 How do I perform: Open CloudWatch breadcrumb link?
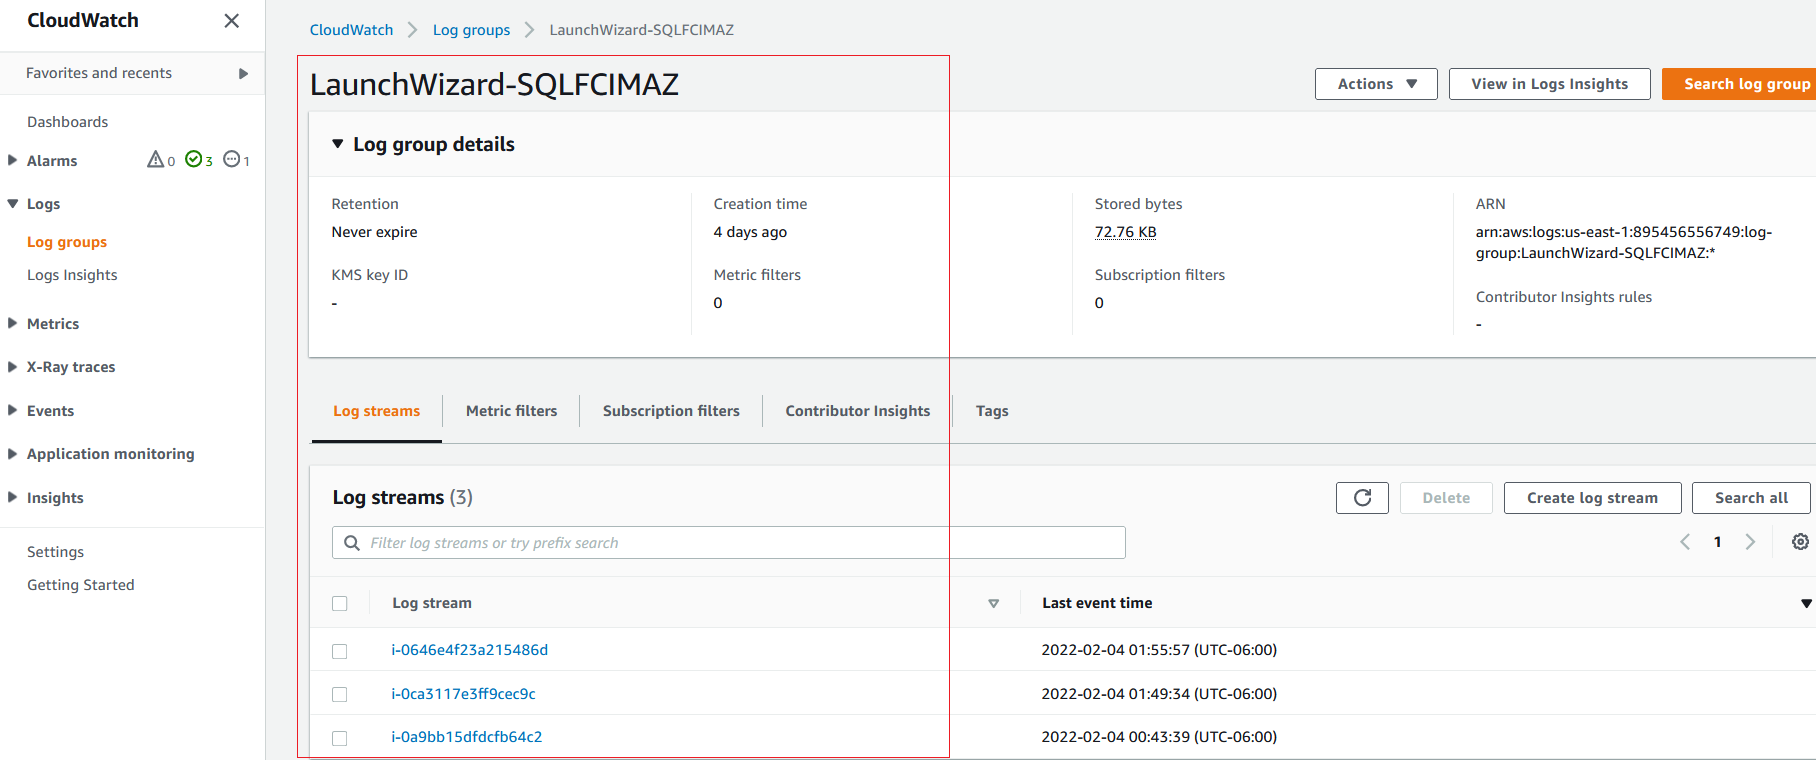pyautogui.click(x=351, y=30)
